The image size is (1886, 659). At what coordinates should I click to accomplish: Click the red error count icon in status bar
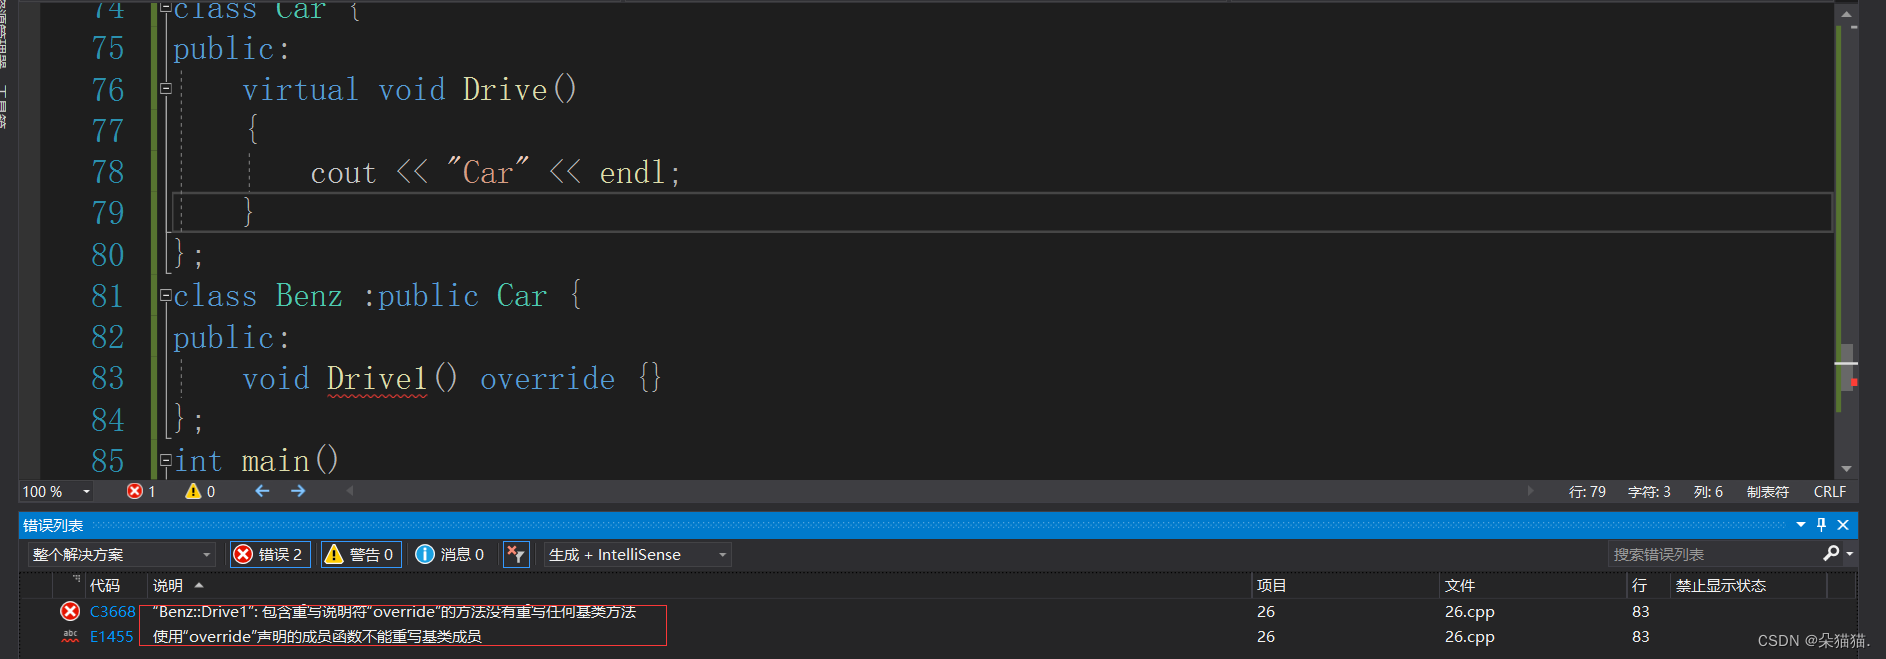click(134, 491)
